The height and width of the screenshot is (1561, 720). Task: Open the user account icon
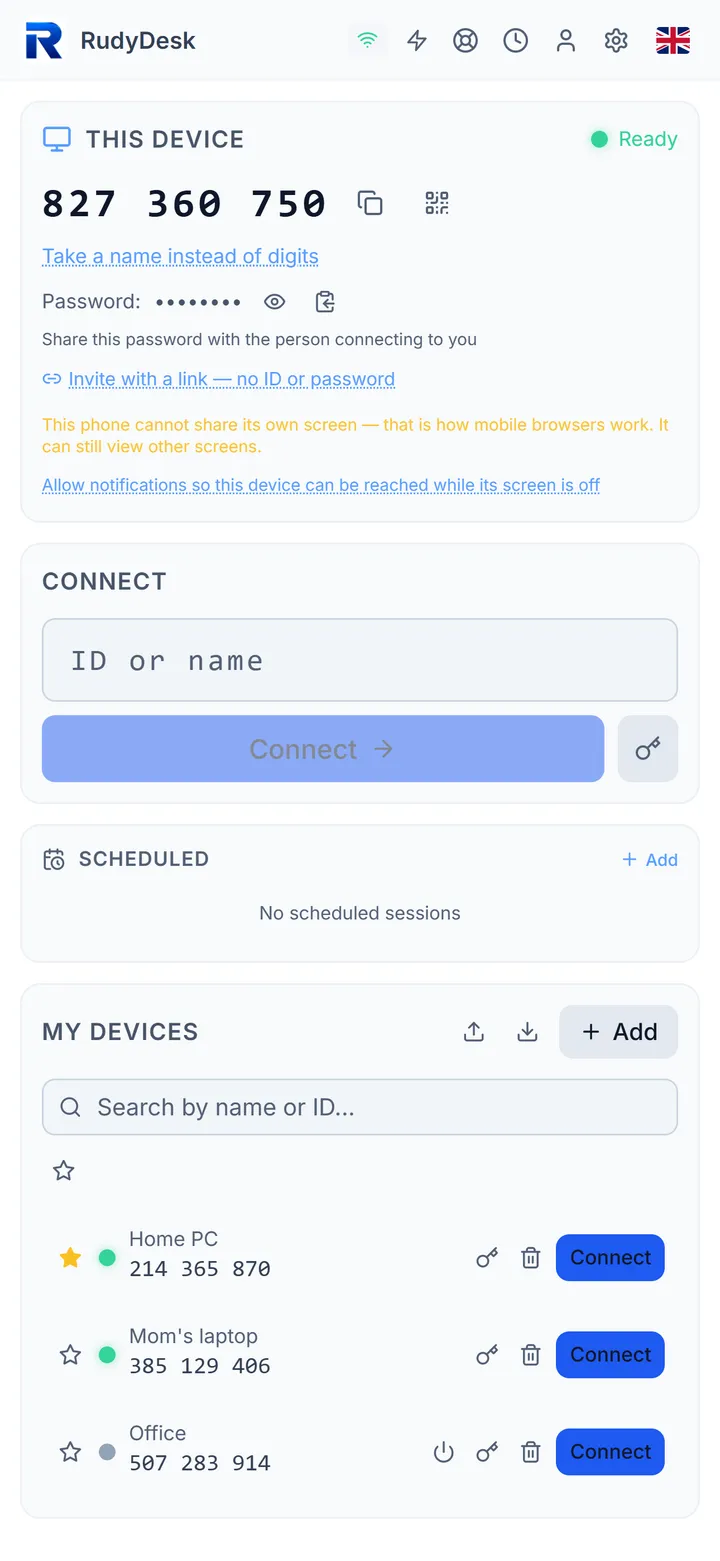click(566, 41)
